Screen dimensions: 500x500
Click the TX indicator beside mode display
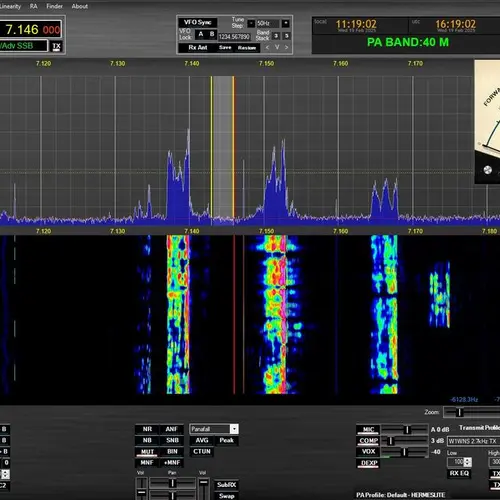[56, 46]
